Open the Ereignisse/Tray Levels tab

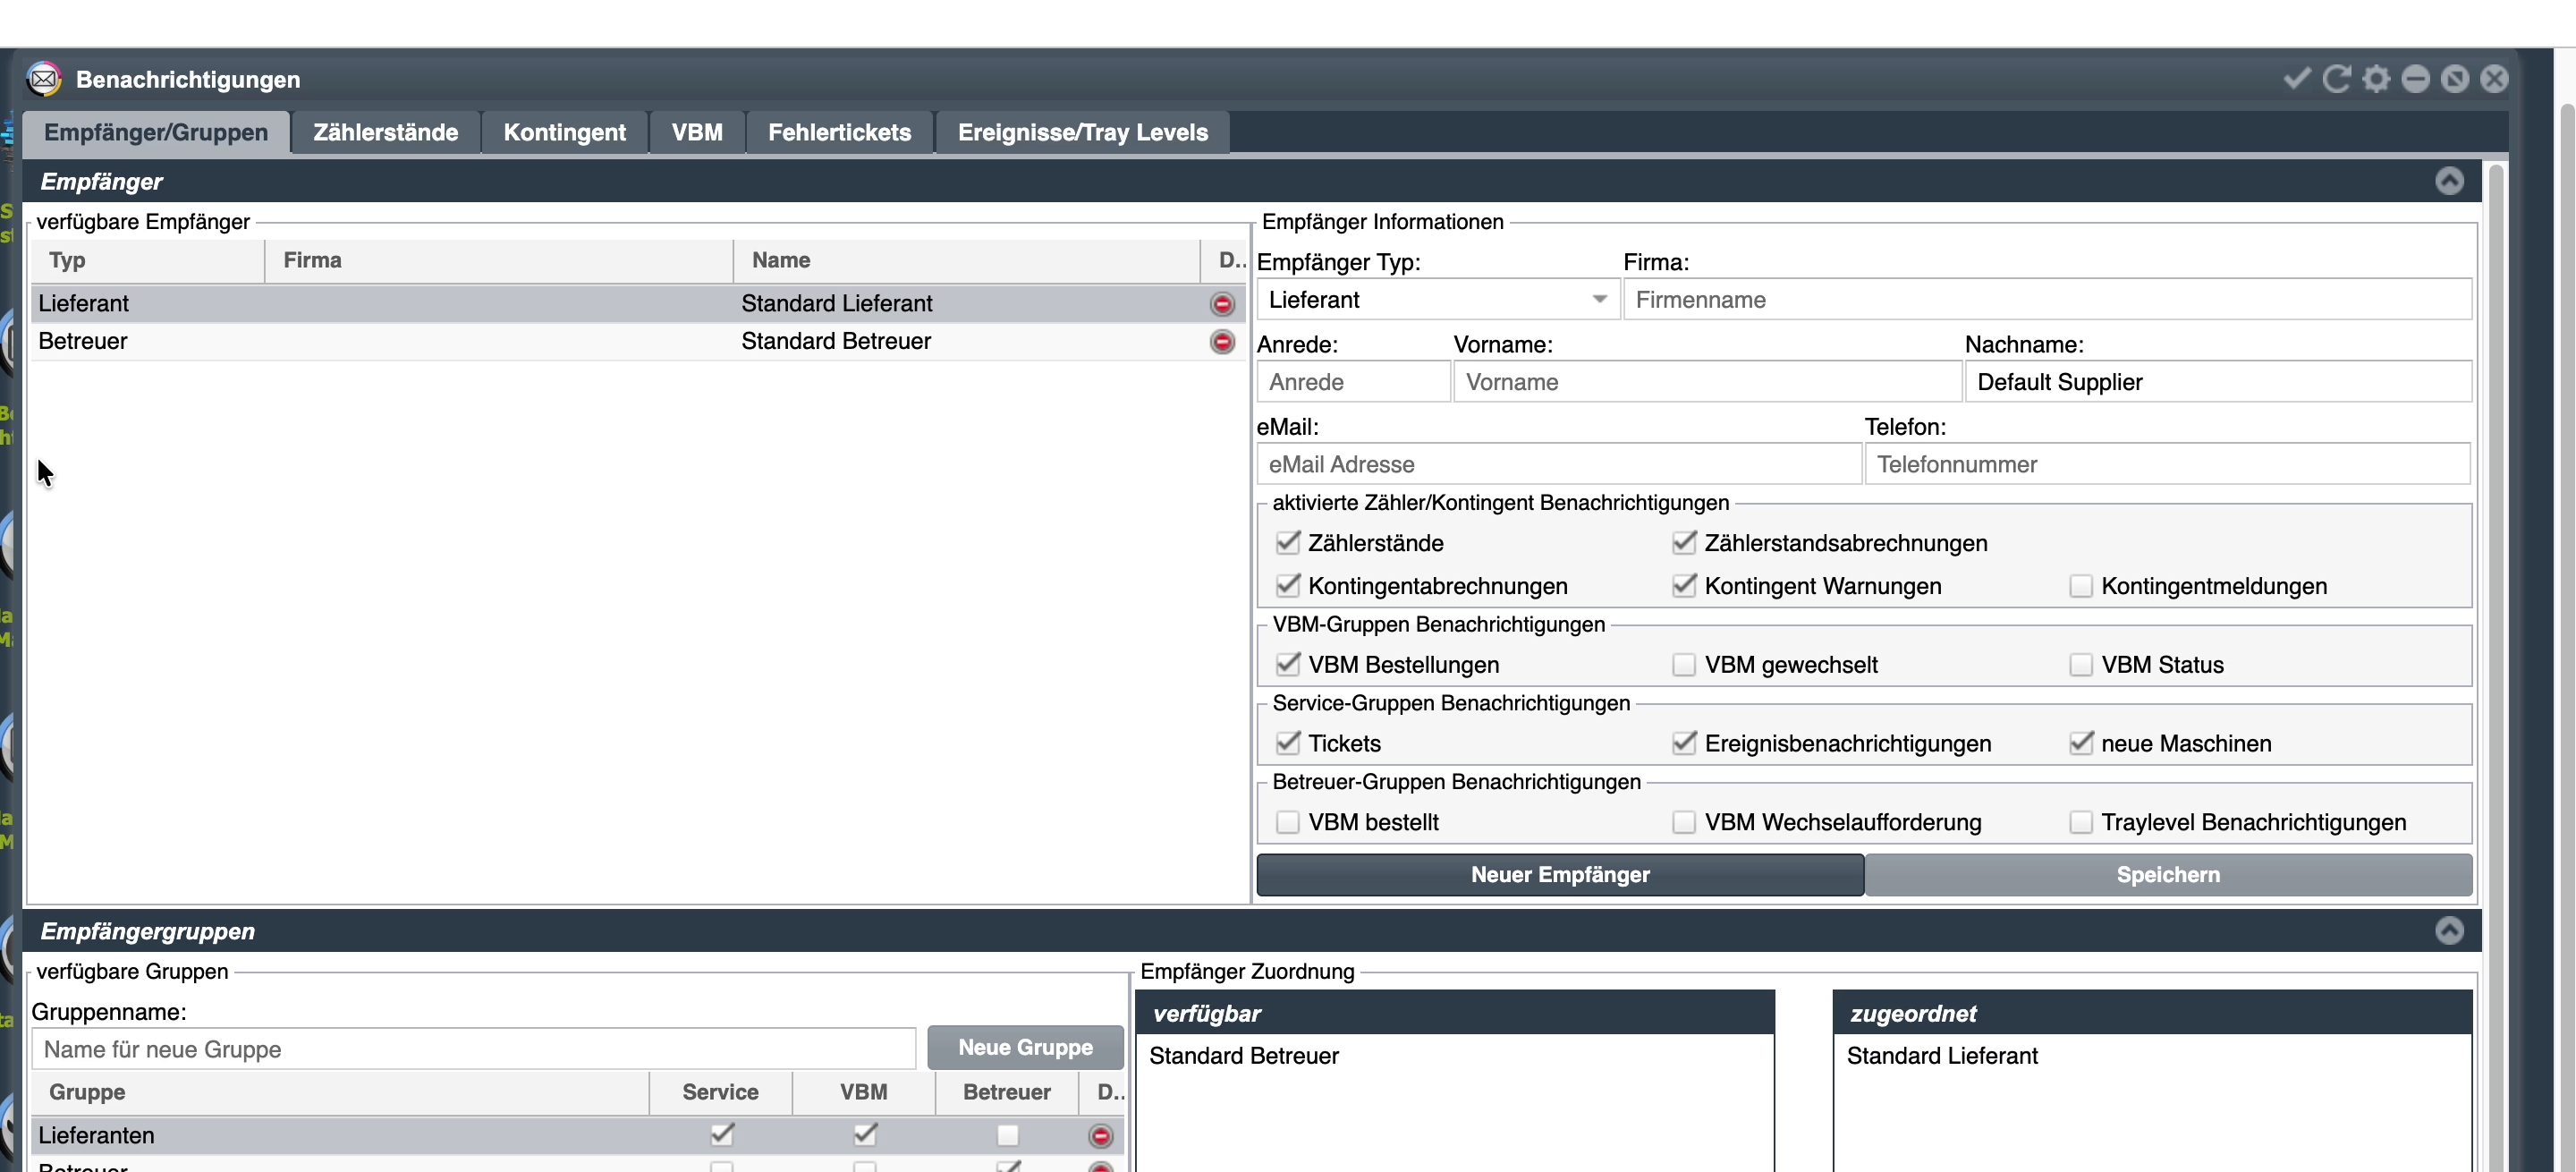tap(1083, 132)
